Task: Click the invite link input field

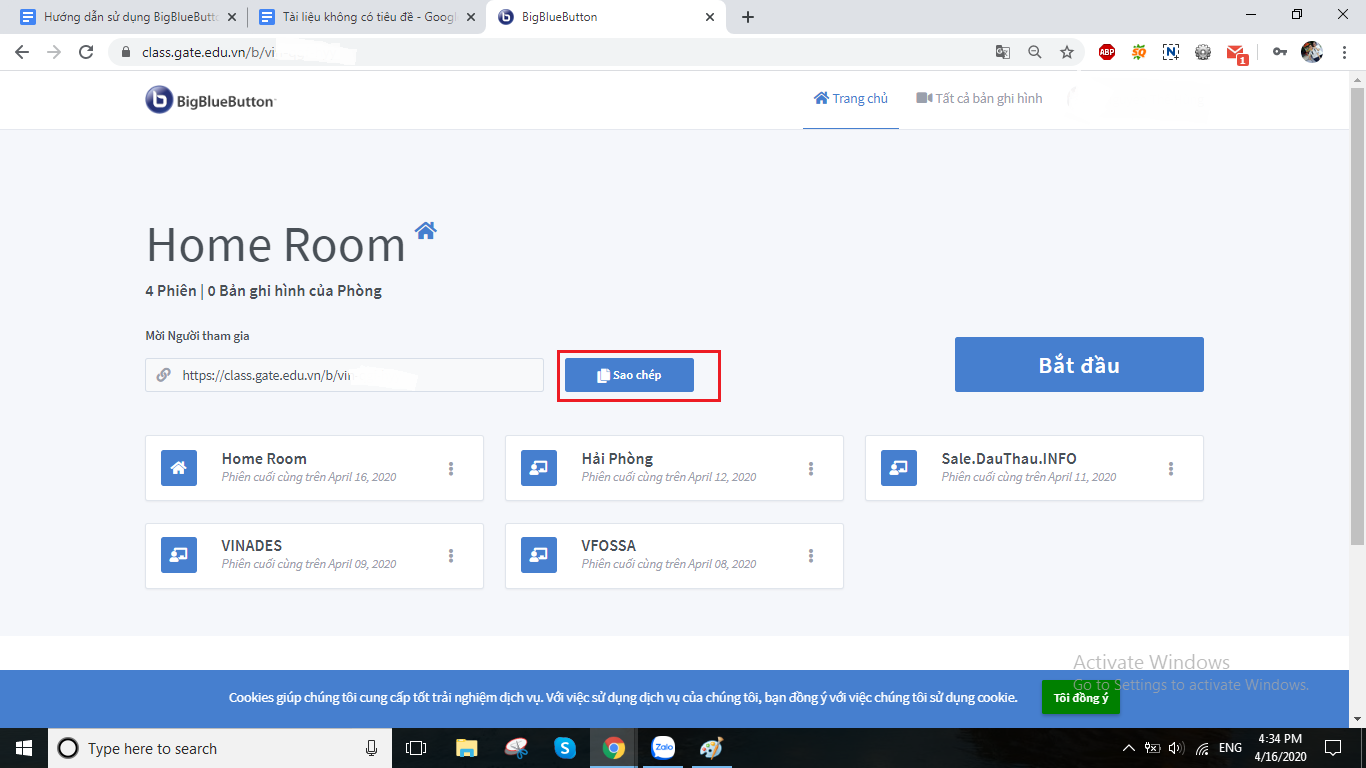Action: coord(344,375)
